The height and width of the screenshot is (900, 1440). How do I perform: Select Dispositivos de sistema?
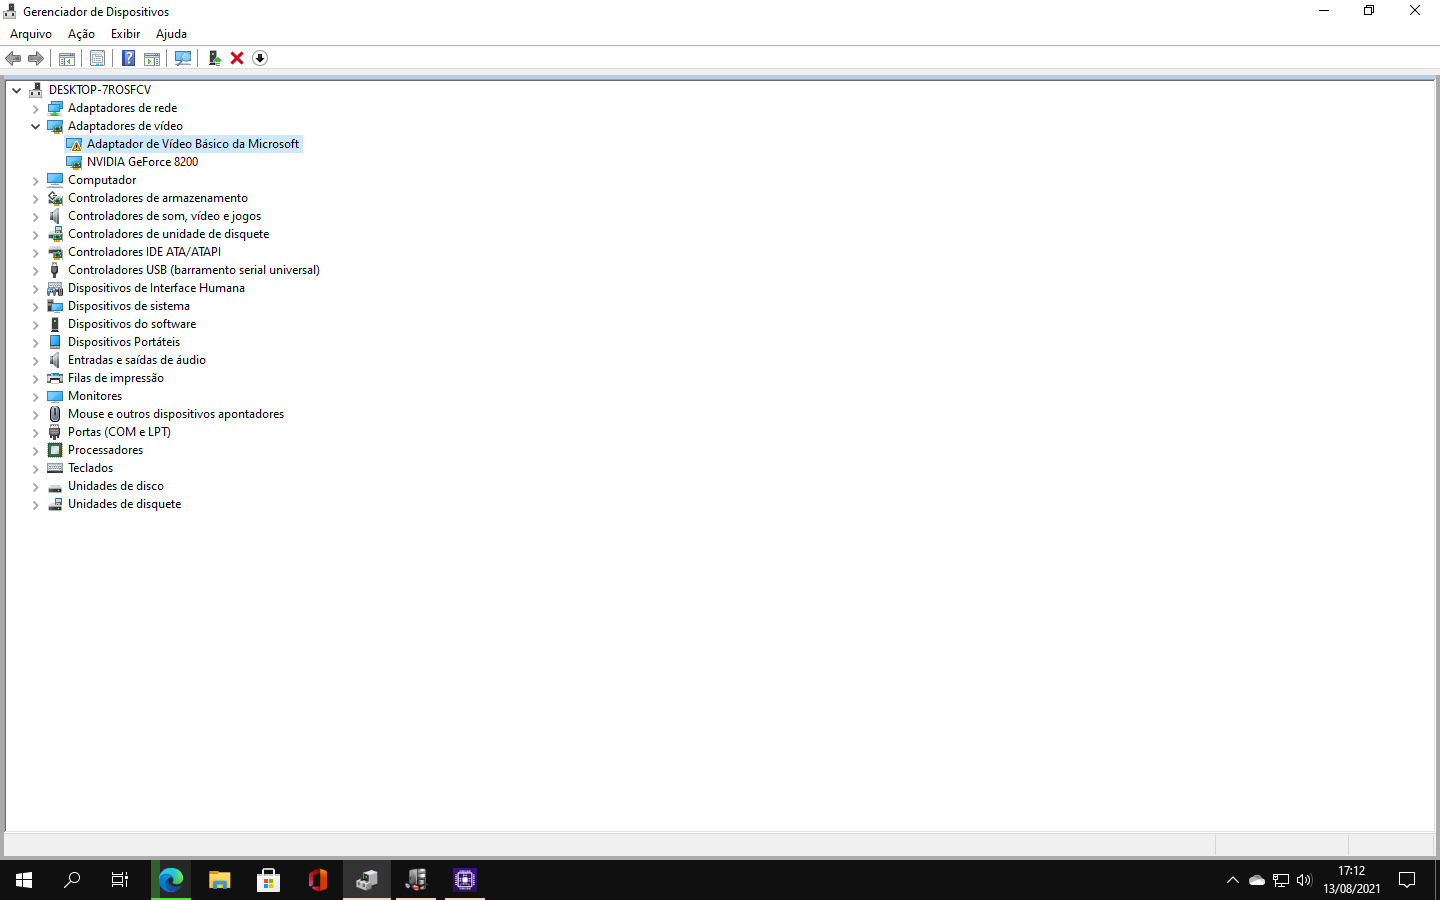129,306
